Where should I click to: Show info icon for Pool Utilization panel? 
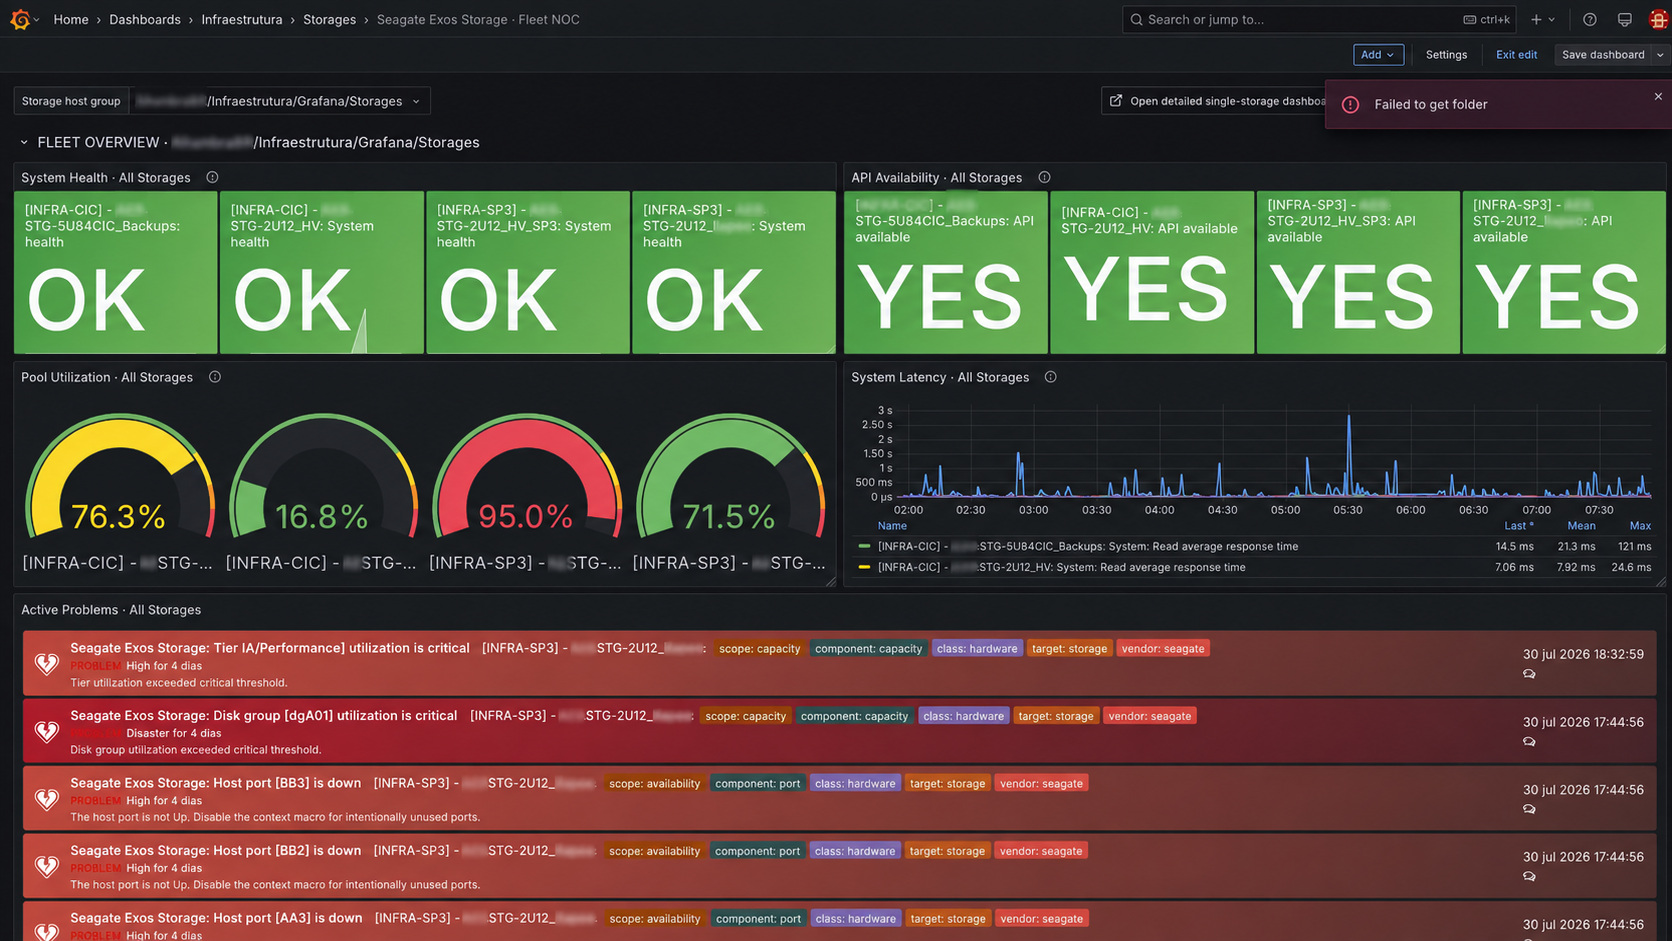click(215, 377)
